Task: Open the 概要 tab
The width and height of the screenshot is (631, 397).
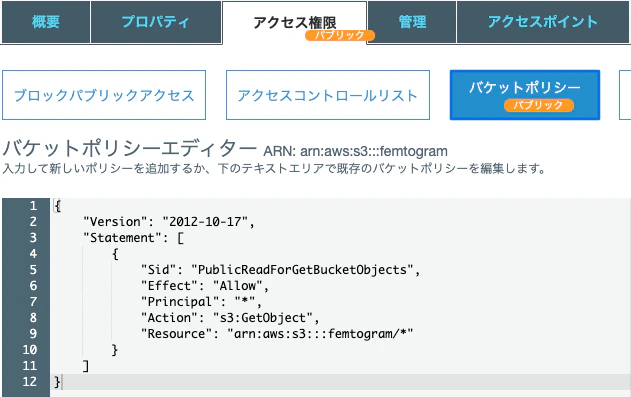Action: (x=45, y=22)
